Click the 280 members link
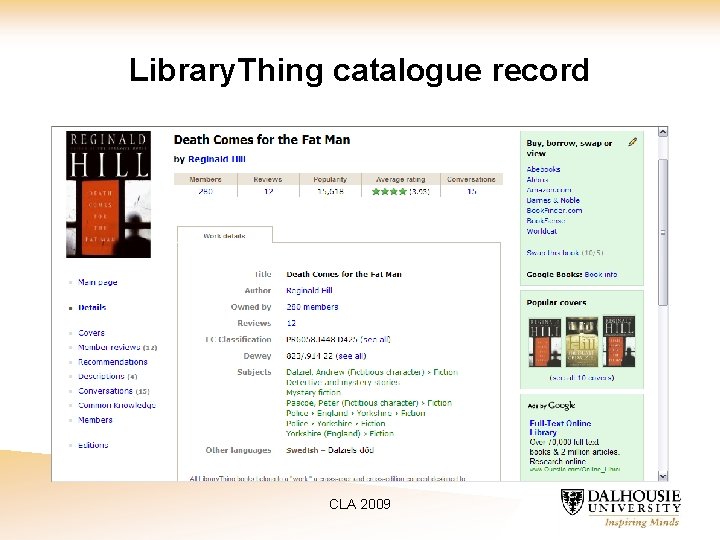Viewport: 720px width, 540px height. pos(312,307)
